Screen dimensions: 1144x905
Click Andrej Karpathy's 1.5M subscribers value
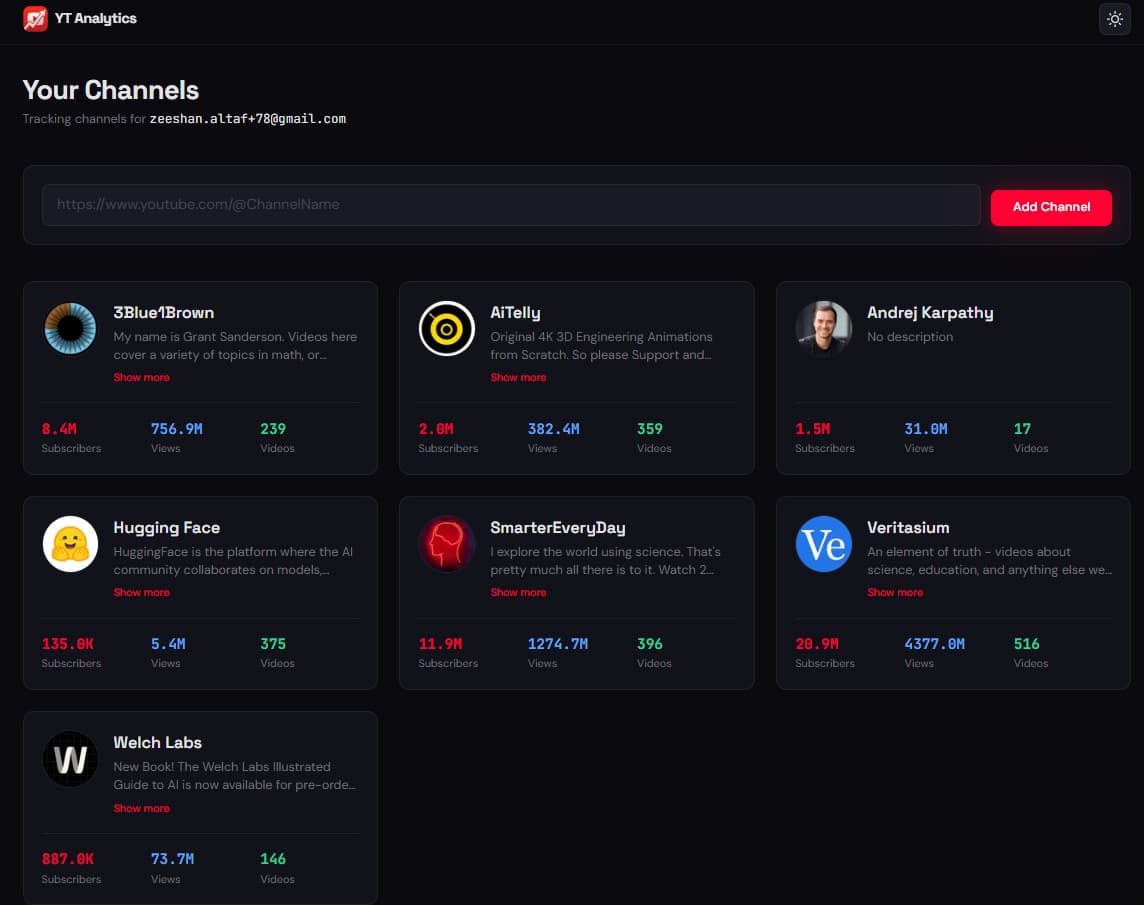click(813, 429)
